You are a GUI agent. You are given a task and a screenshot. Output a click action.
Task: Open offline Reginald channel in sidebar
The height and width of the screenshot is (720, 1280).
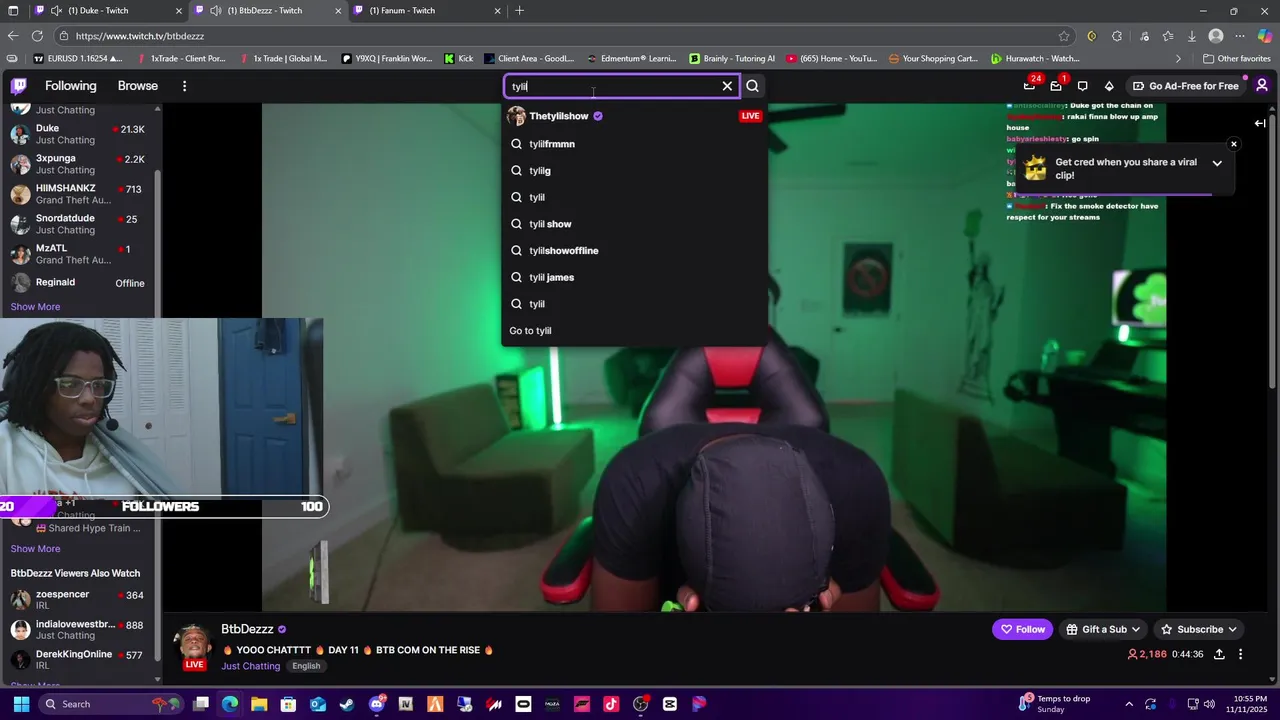pyautogui.click(x=78, y=283)
